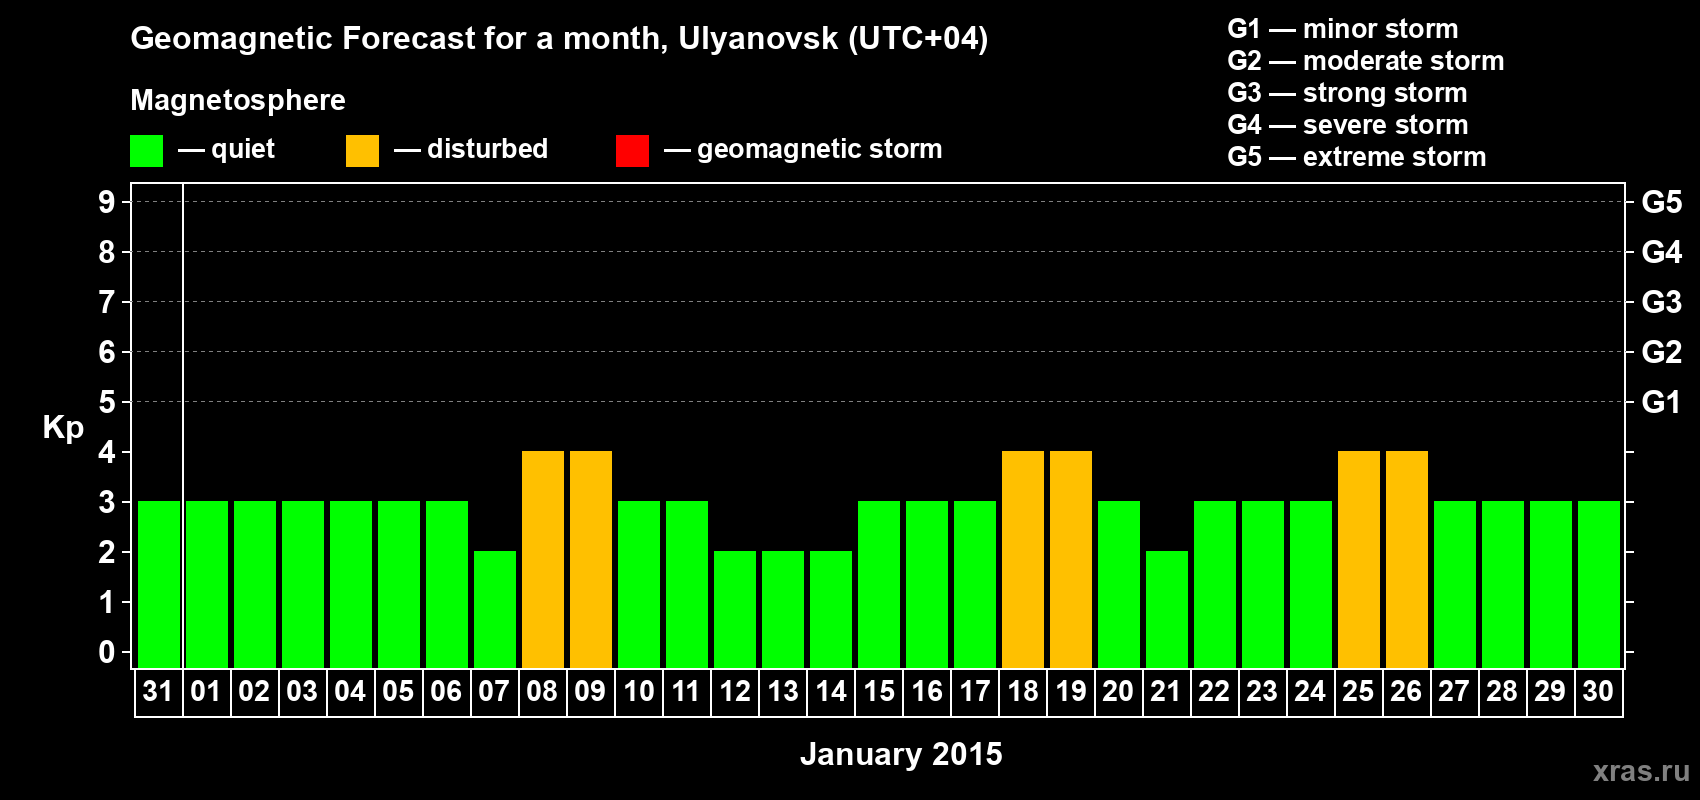Click the Magnetosphere heading
This screenshot has height=800, width=1700.
point(238,100)
